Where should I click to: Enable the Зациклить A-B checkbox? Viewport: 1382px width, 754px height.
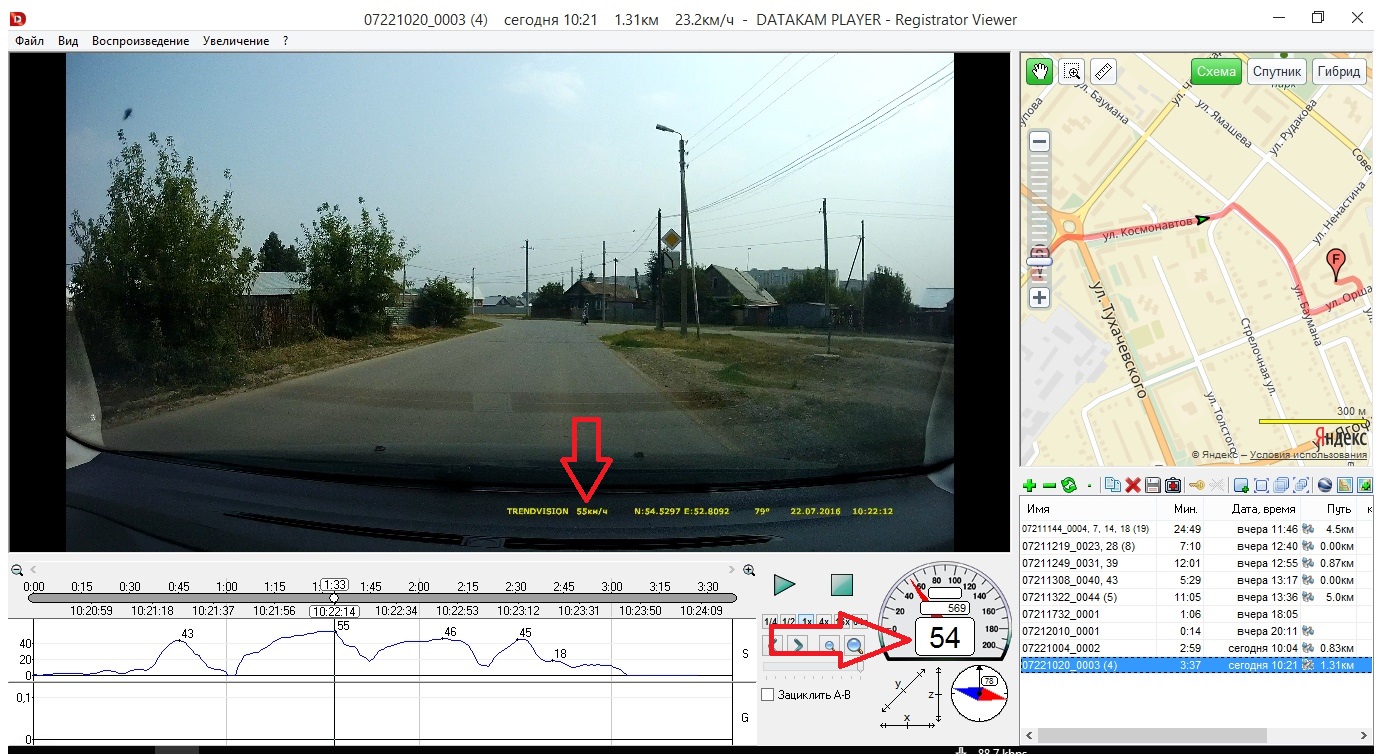[x=768, y=694]
